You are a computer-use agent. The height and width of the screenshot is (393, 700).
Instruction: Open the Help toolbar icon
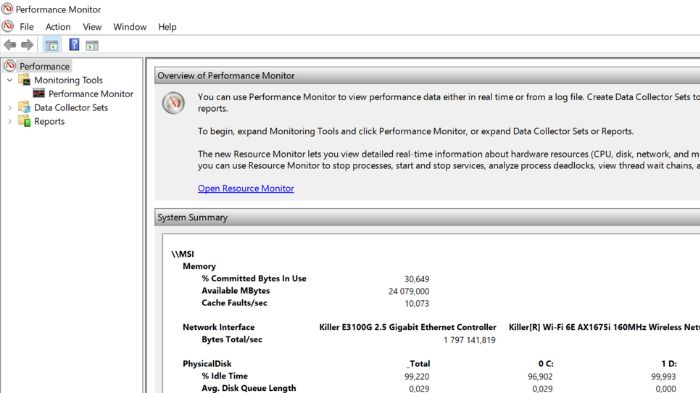(x=74, y=45)
